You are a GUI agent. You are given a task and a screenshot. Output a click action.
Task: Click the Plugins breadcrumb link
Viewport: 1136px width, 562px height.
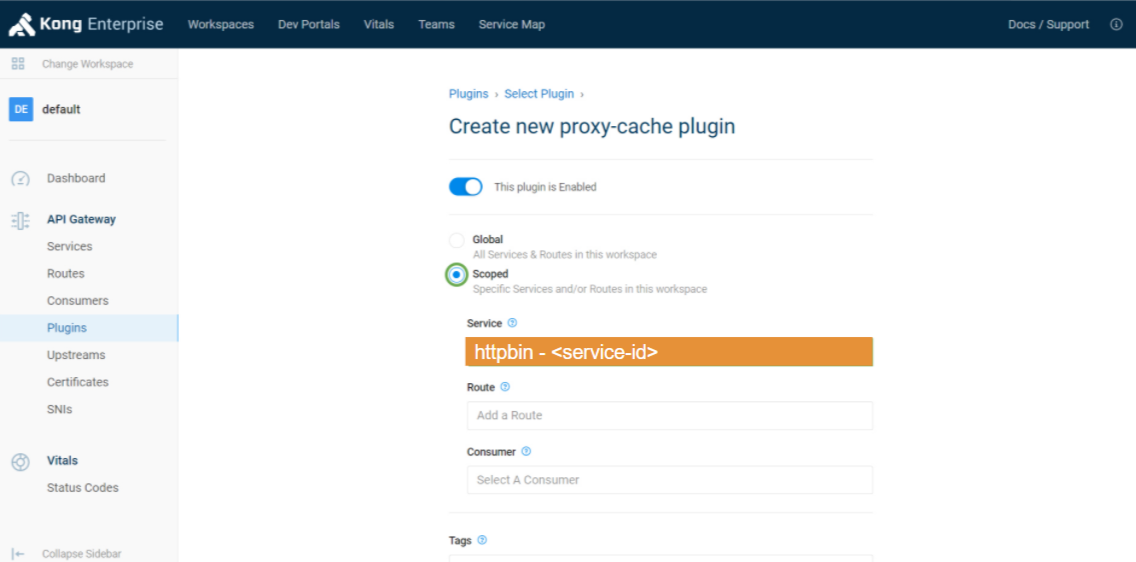pos(469,93)
